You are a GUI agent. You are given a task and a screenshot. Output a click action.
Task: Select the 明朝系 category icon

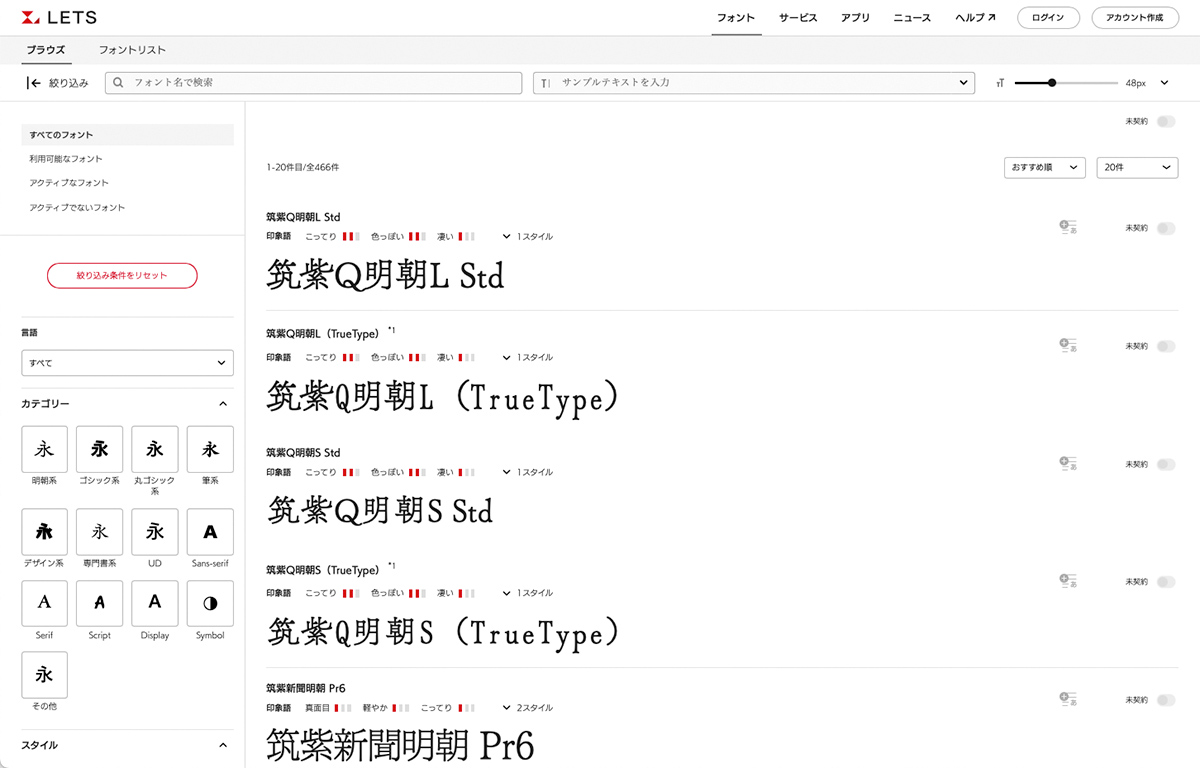45,449
